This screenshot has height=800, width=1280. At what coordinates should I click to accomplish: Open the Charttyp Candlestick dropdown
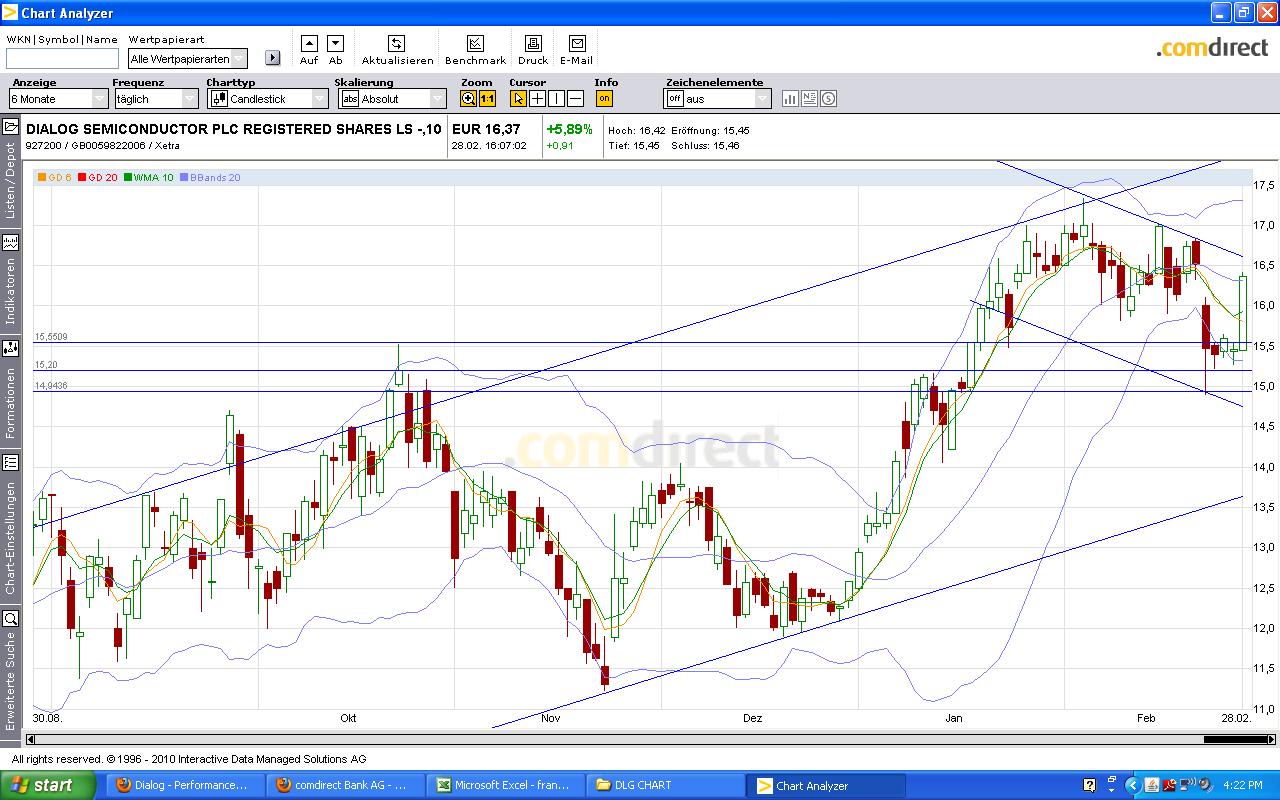[x=268, y=99]
